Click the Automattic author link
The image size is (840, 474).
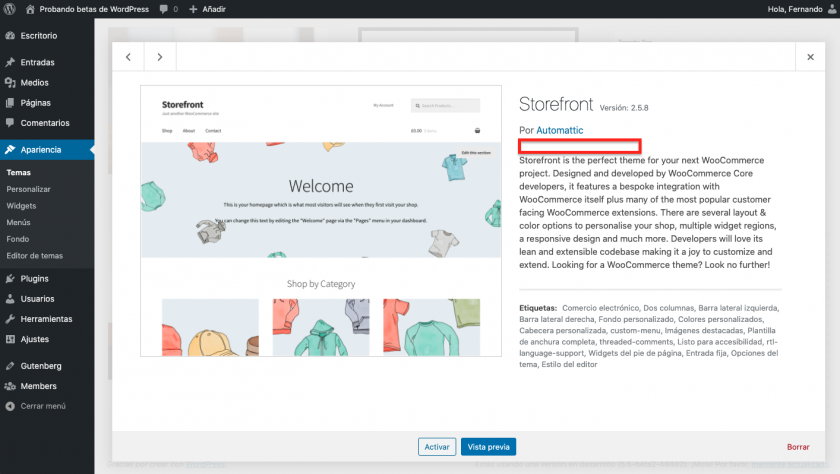point(559,131)
